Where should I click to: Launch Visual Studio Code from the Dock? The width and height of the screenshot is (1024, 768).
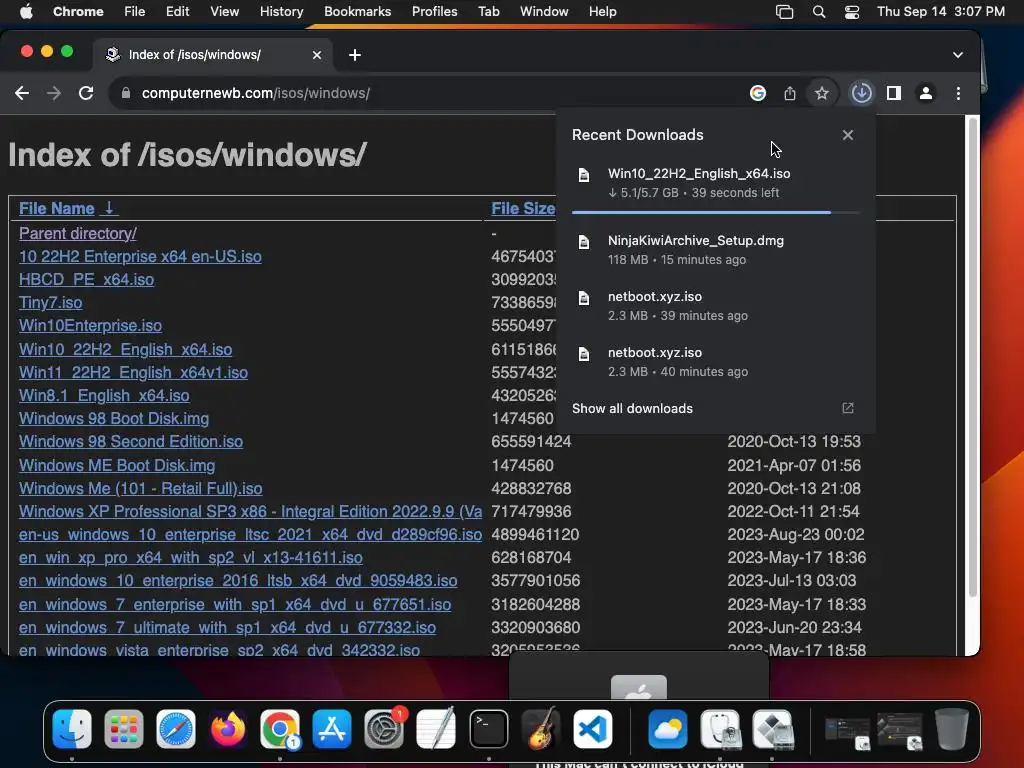[593, 729]
